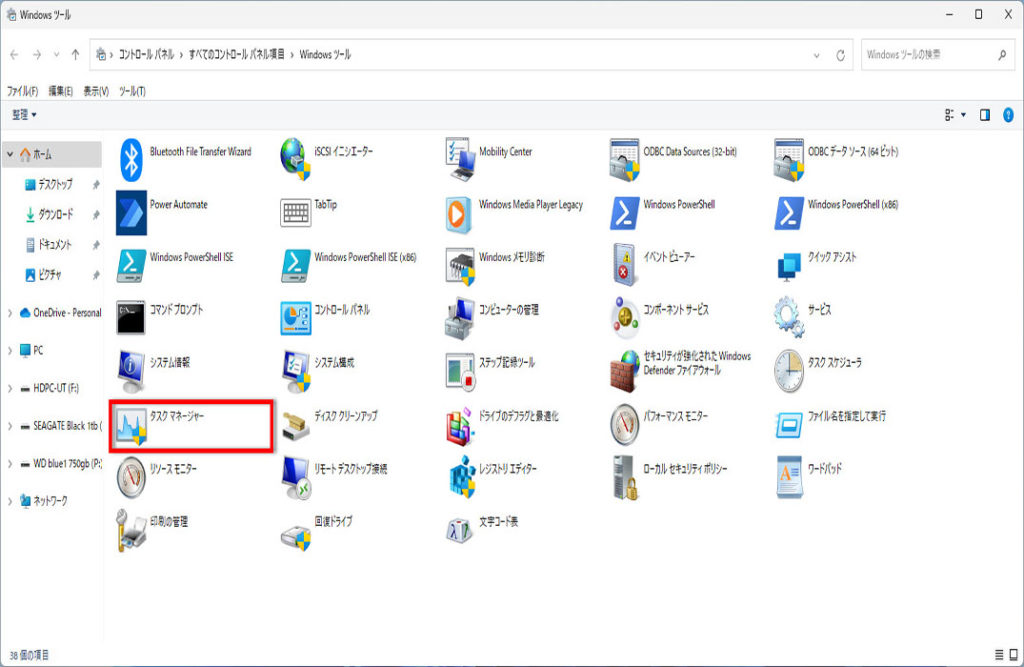Launch Windows Media Player Legacy icon
Viewport: 1024px width, 667px height.
pos(461,213)
